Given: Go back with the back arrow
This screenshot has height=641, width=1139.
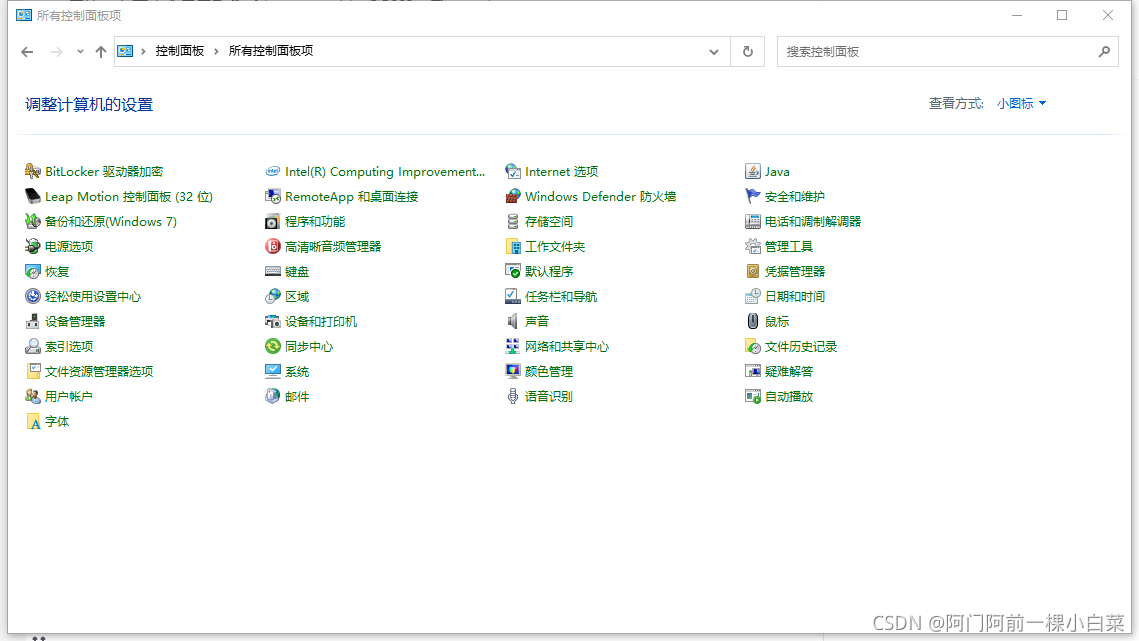Looking at the screenshot, I should pos(27,52).
